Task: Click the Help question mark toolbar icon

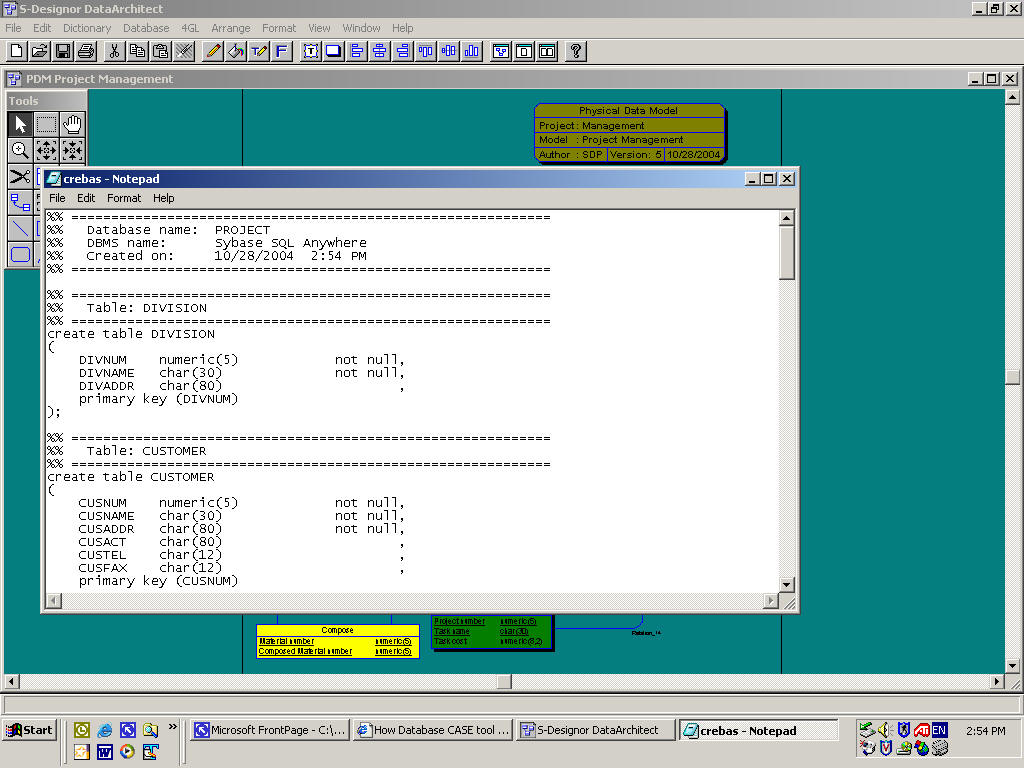Action: coord(575,51)
